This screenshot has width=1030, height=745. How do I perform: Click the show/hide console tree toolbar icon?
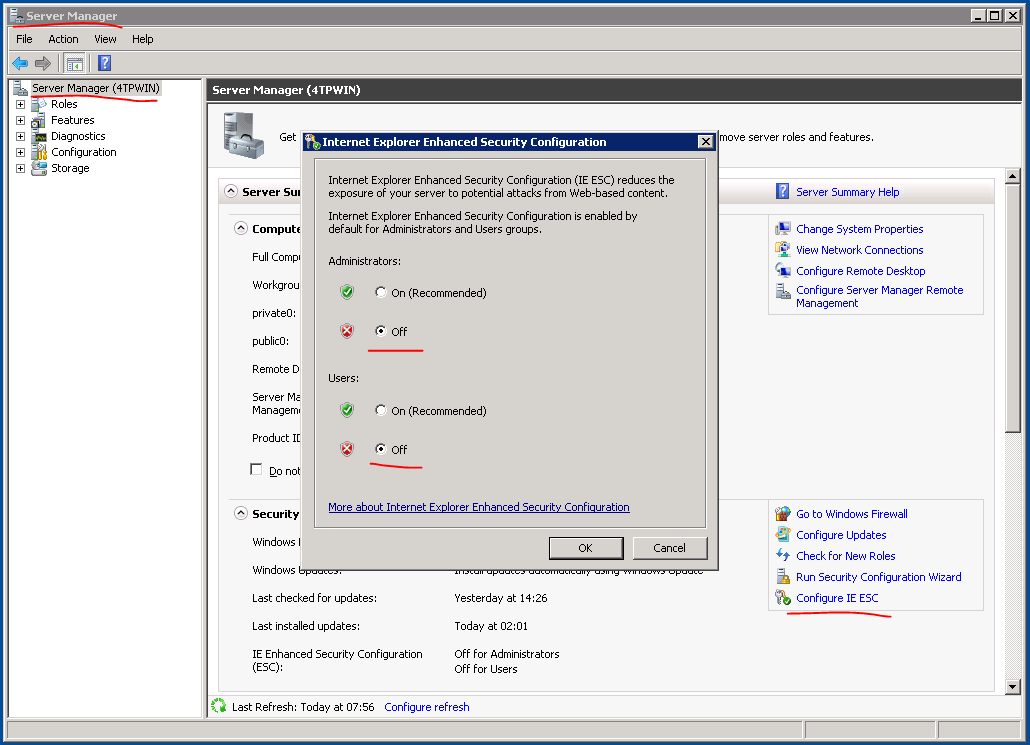(x=75, y=63)
